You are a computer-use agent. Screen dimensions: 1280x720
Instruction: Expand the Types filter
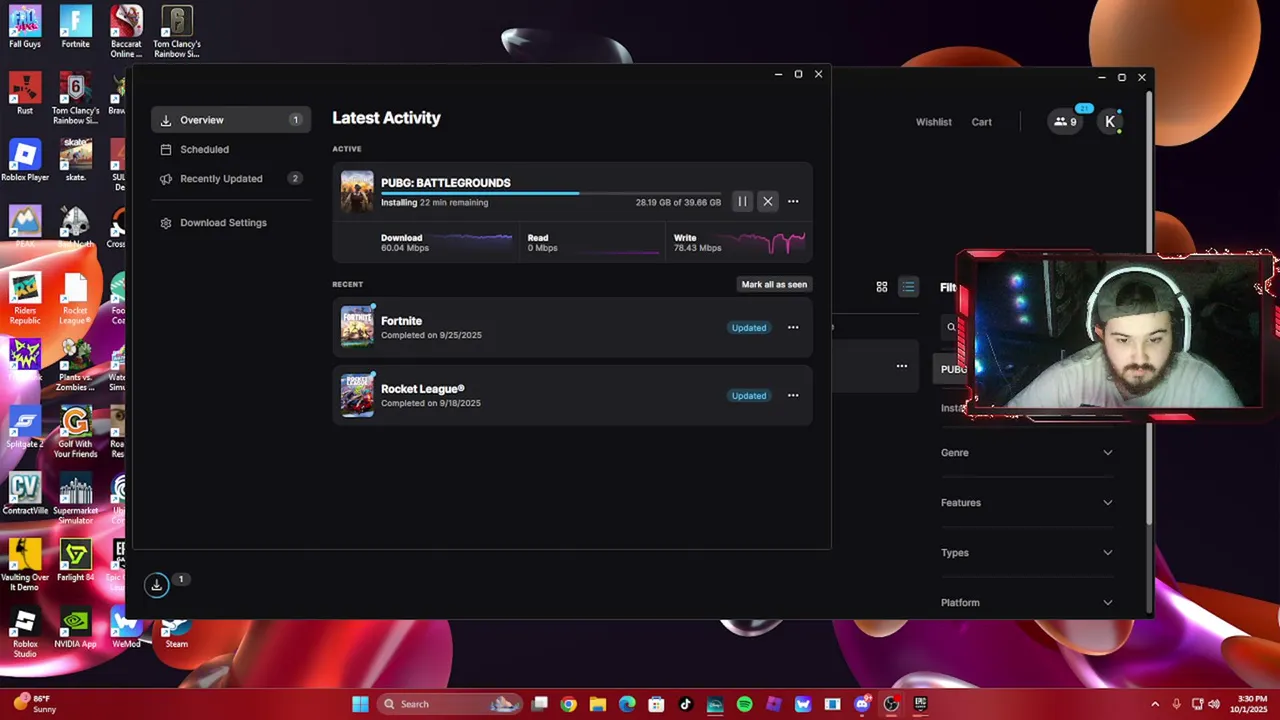(1027, 553)
